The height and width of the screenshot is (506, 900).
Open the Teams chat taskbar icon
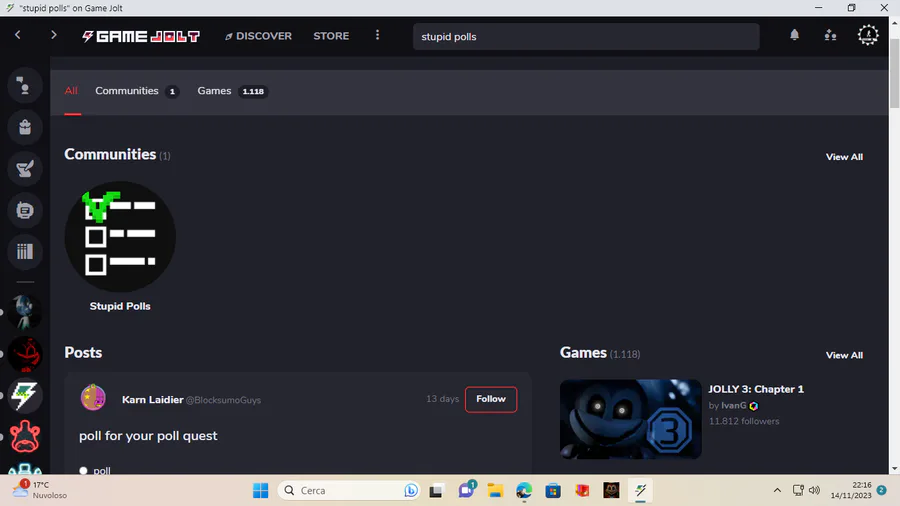tap(466, 491)
